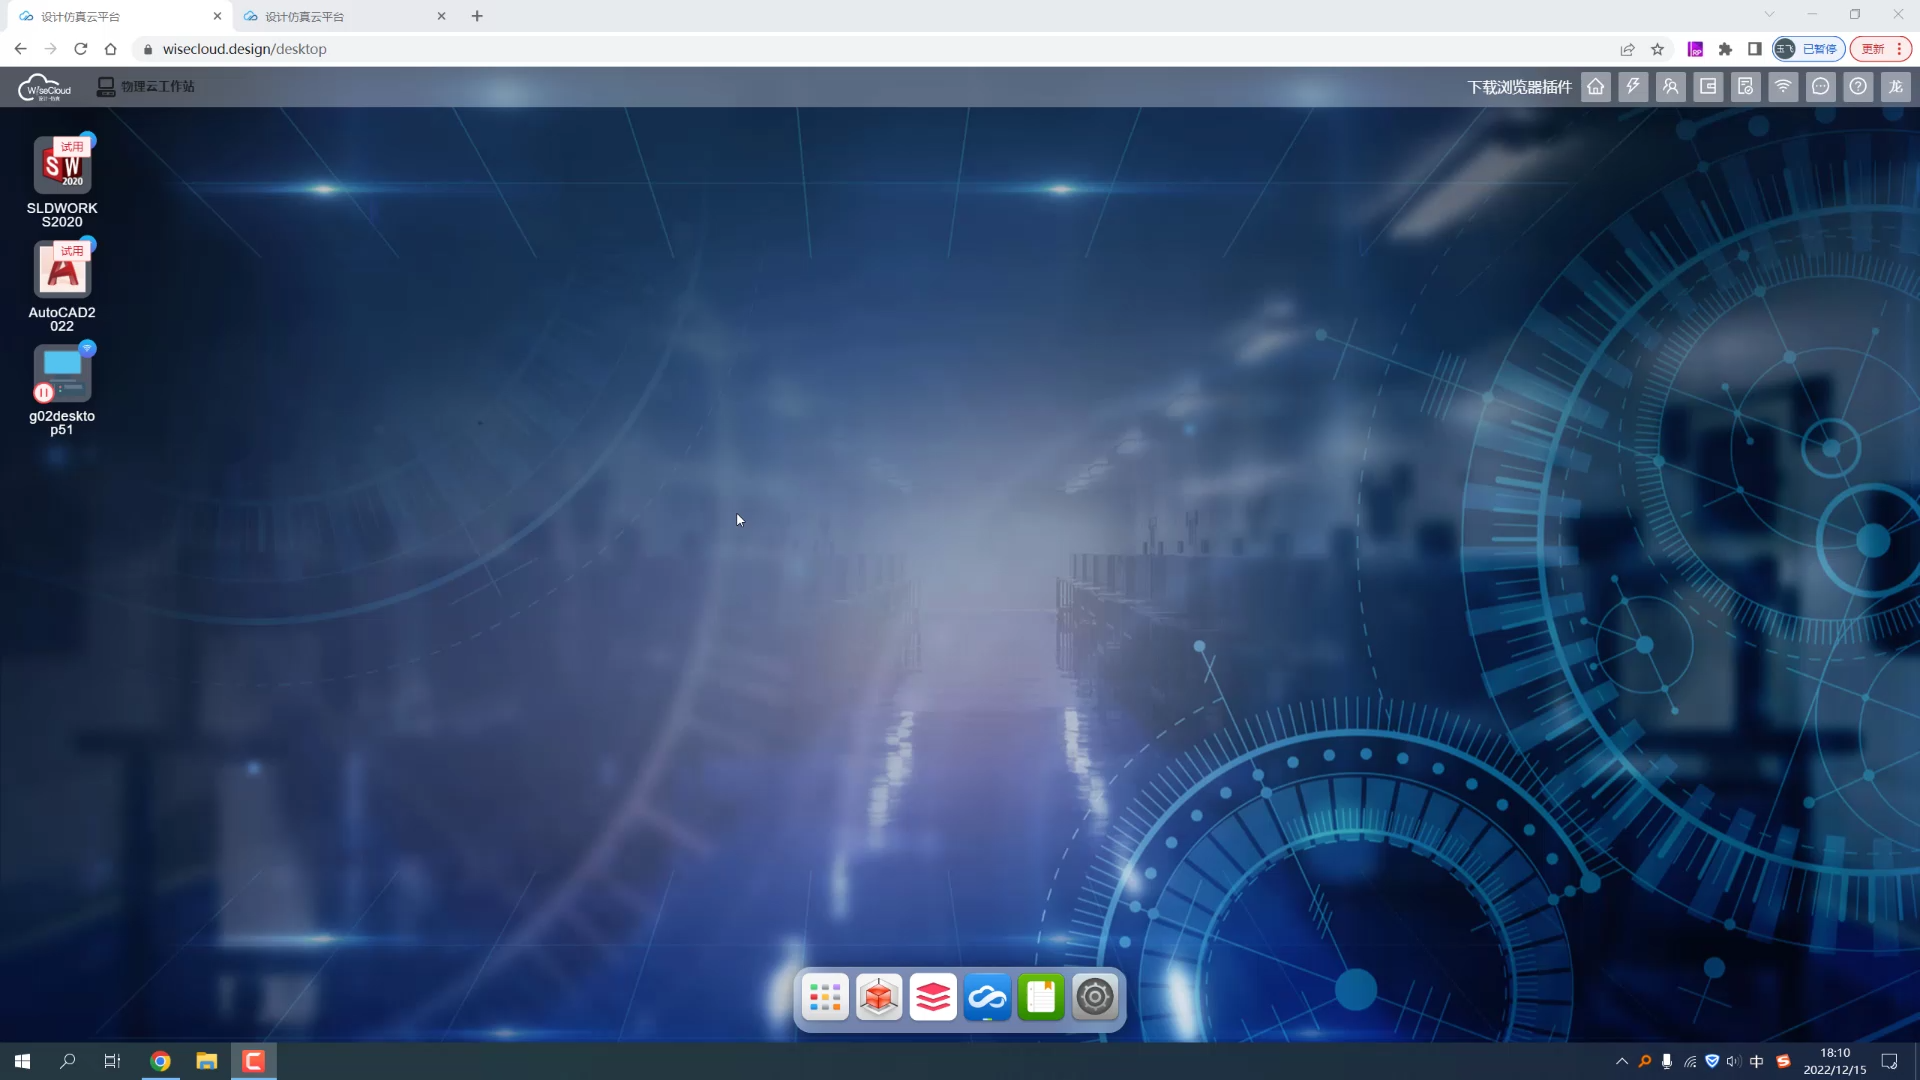Show hidden system tray icons
The height and width of the screenshot is (1080, 1920).
[1622, 1062]
